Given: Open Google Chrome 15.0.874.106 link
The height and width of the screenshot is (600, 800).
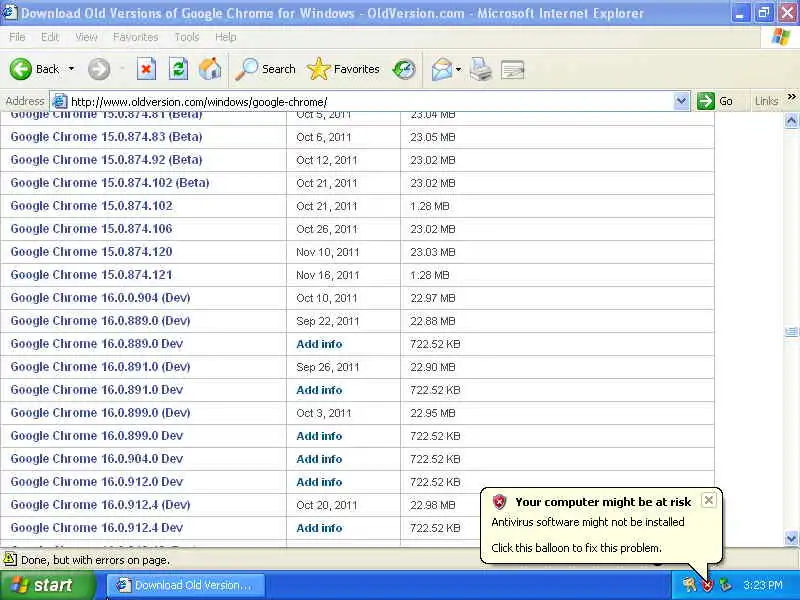Looking at the screenshot, I should click(91, 229).
